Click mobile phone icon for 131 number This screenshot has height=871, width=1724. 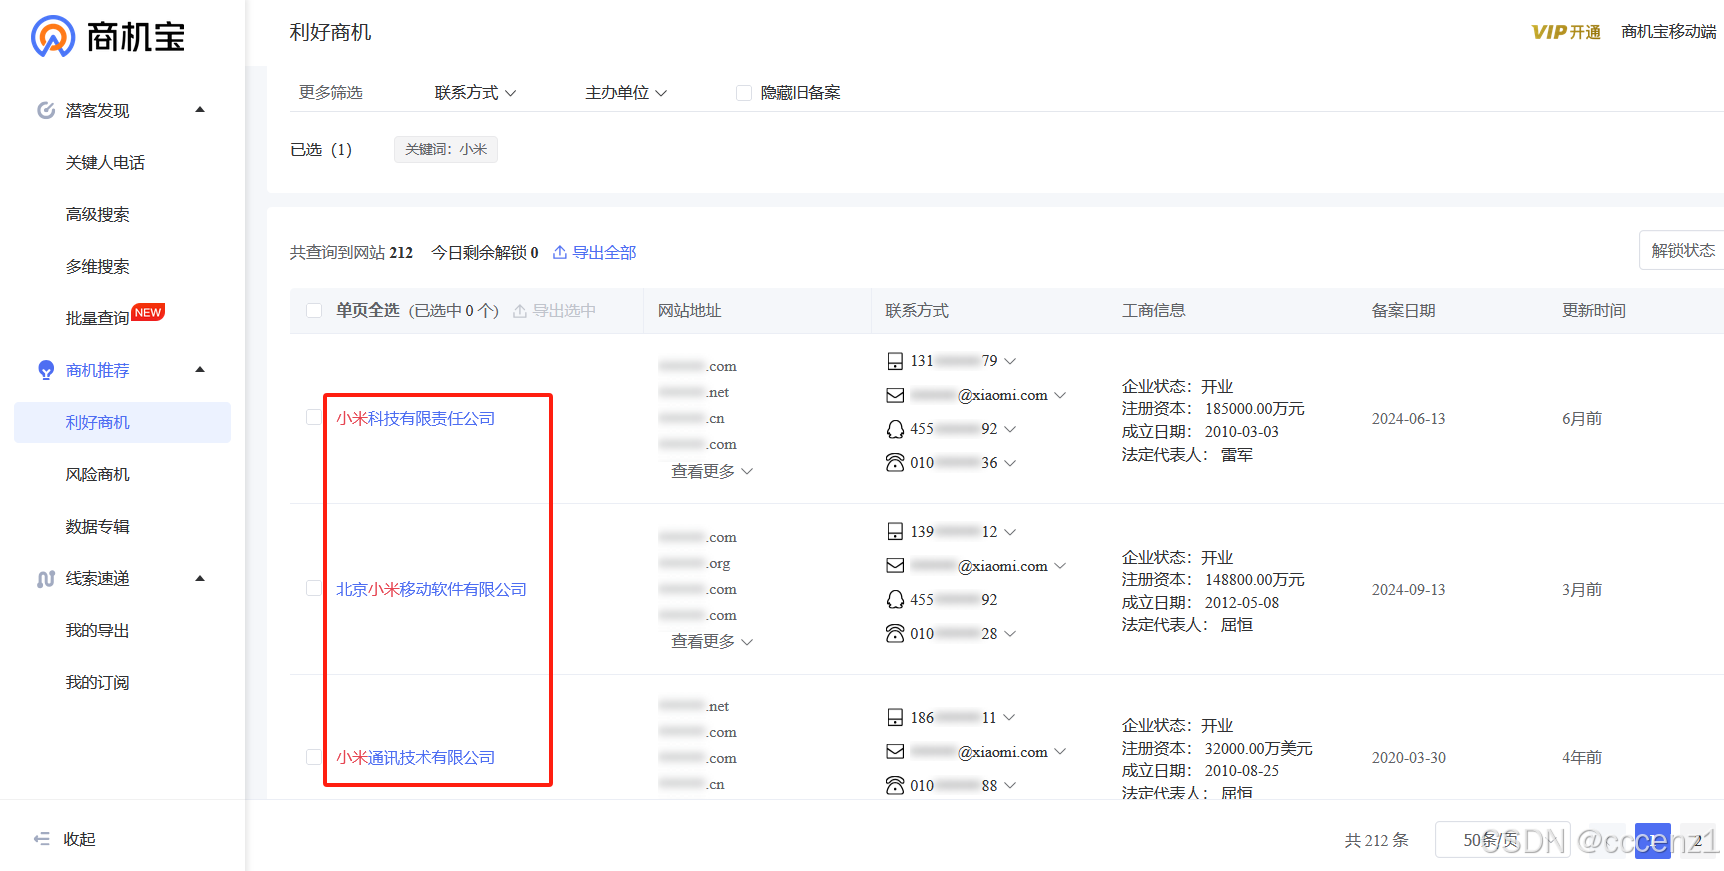click(895, 361)
